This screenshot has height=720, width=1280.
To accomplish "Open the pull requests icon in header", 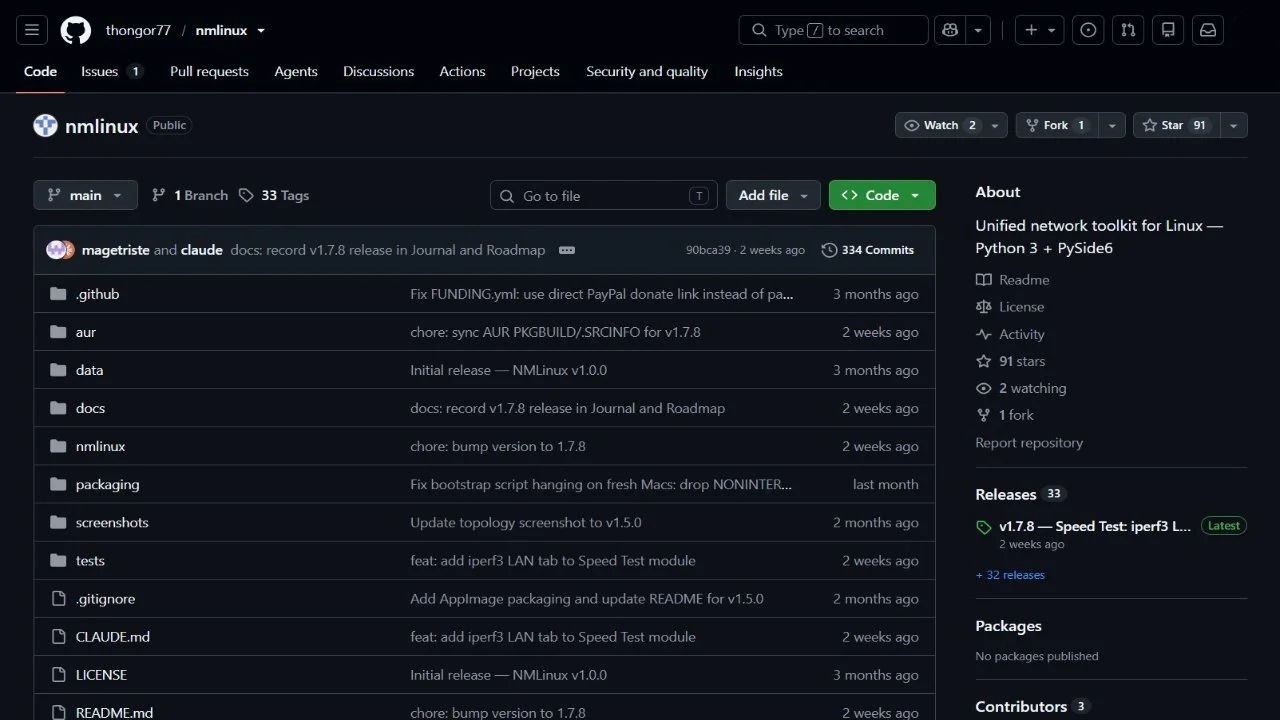I will pyautogui.click(x=1128, y=30).
